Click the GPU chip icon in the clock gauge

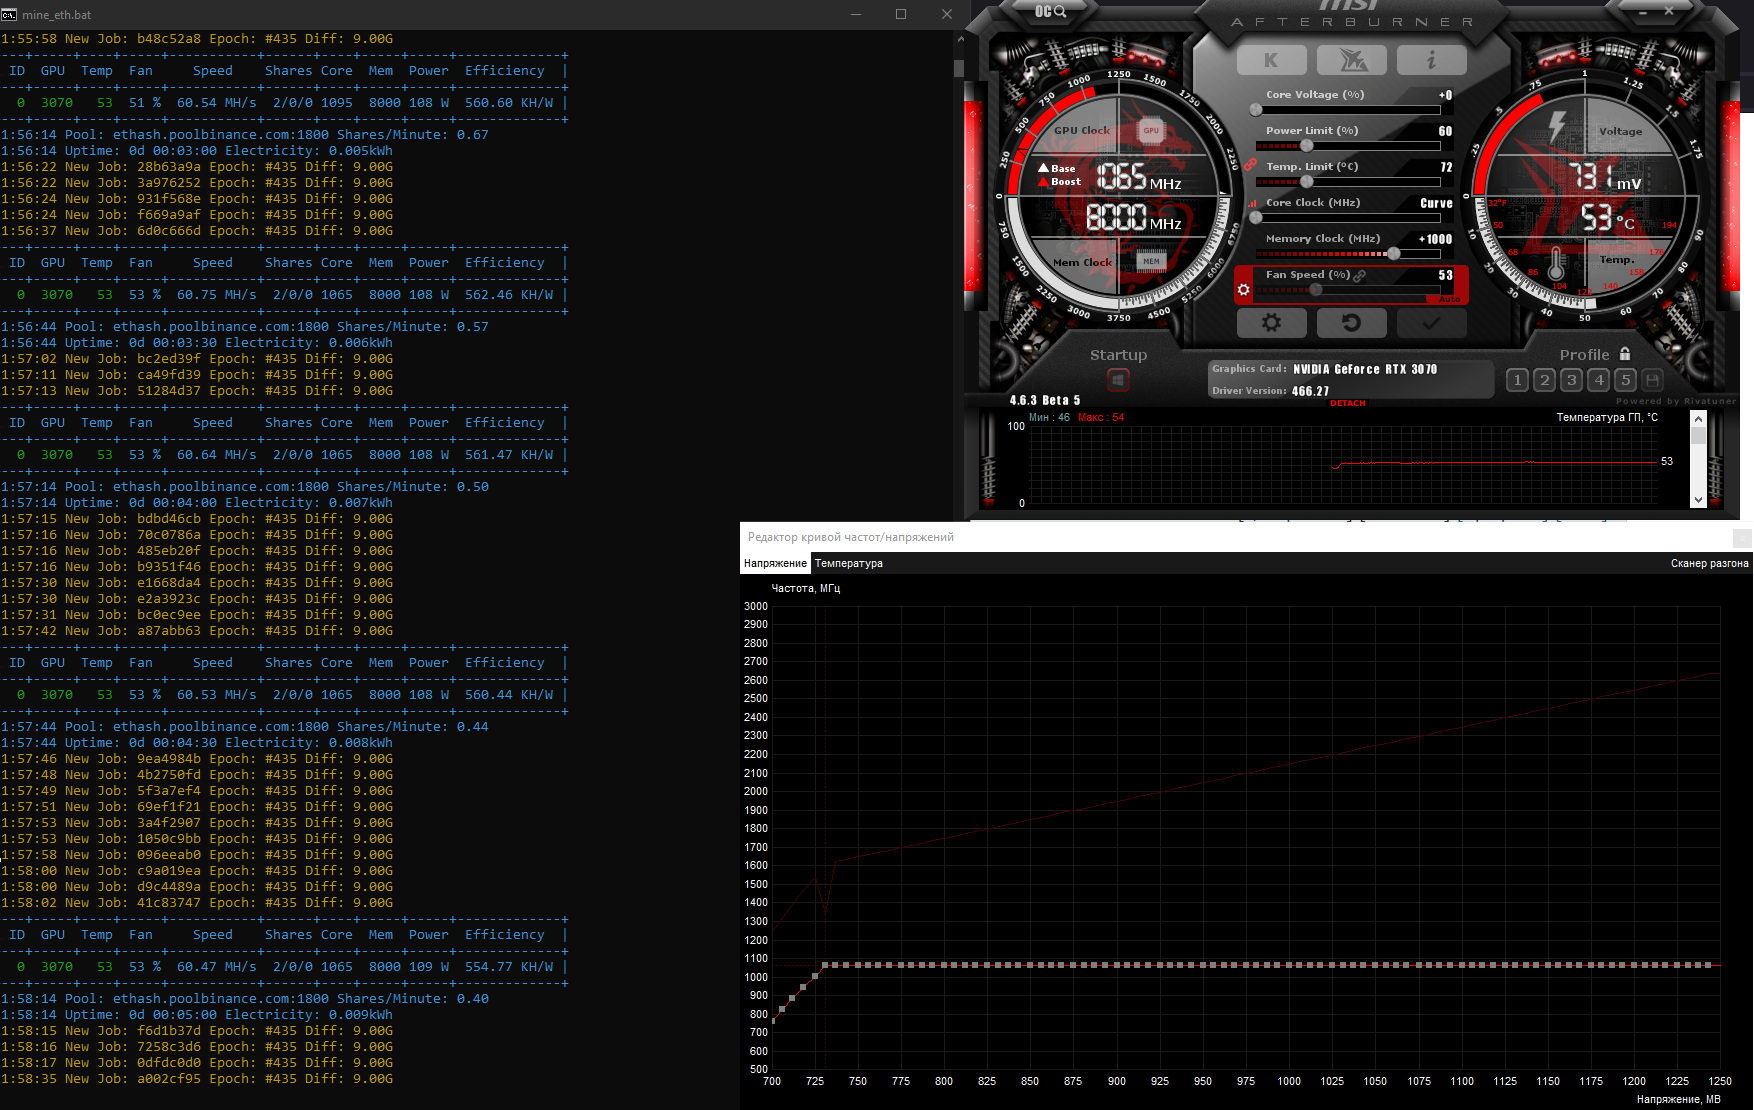pyautogui.click(x=1151, y=130)
